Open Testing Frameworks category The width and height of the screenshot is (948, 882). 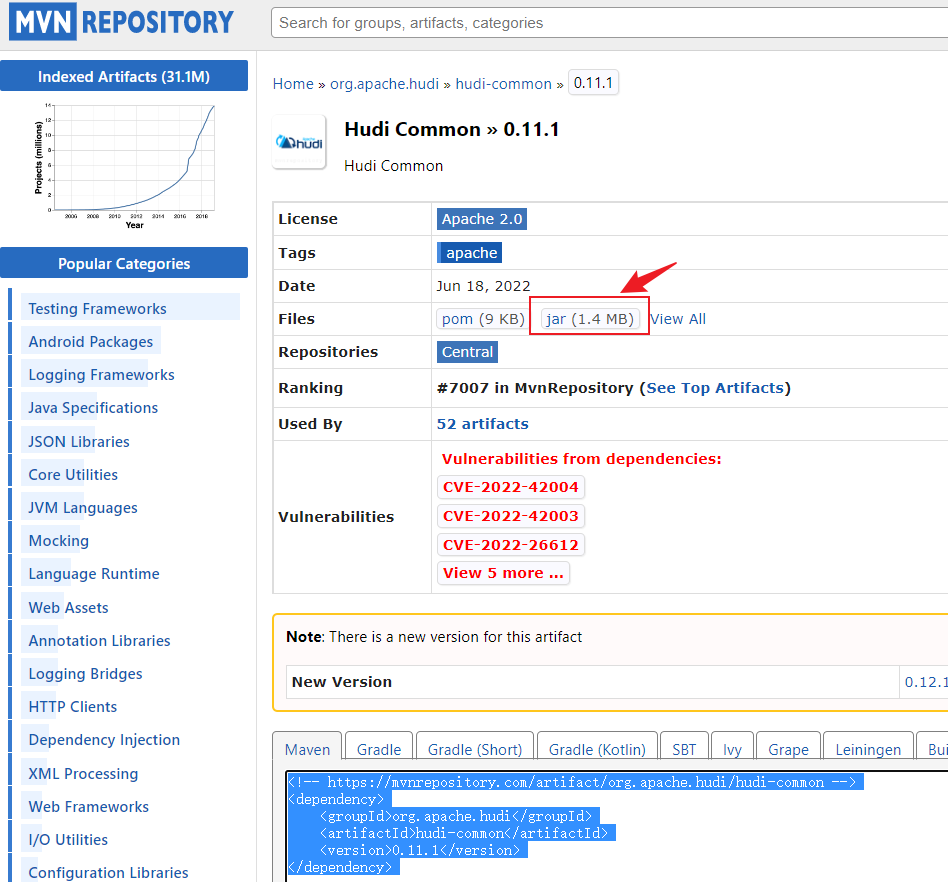[97, 308]
